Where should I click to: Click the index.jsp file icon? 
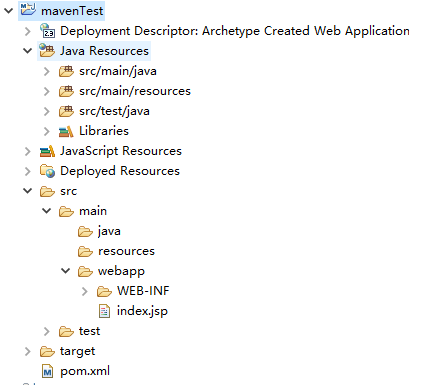(104, 311)
